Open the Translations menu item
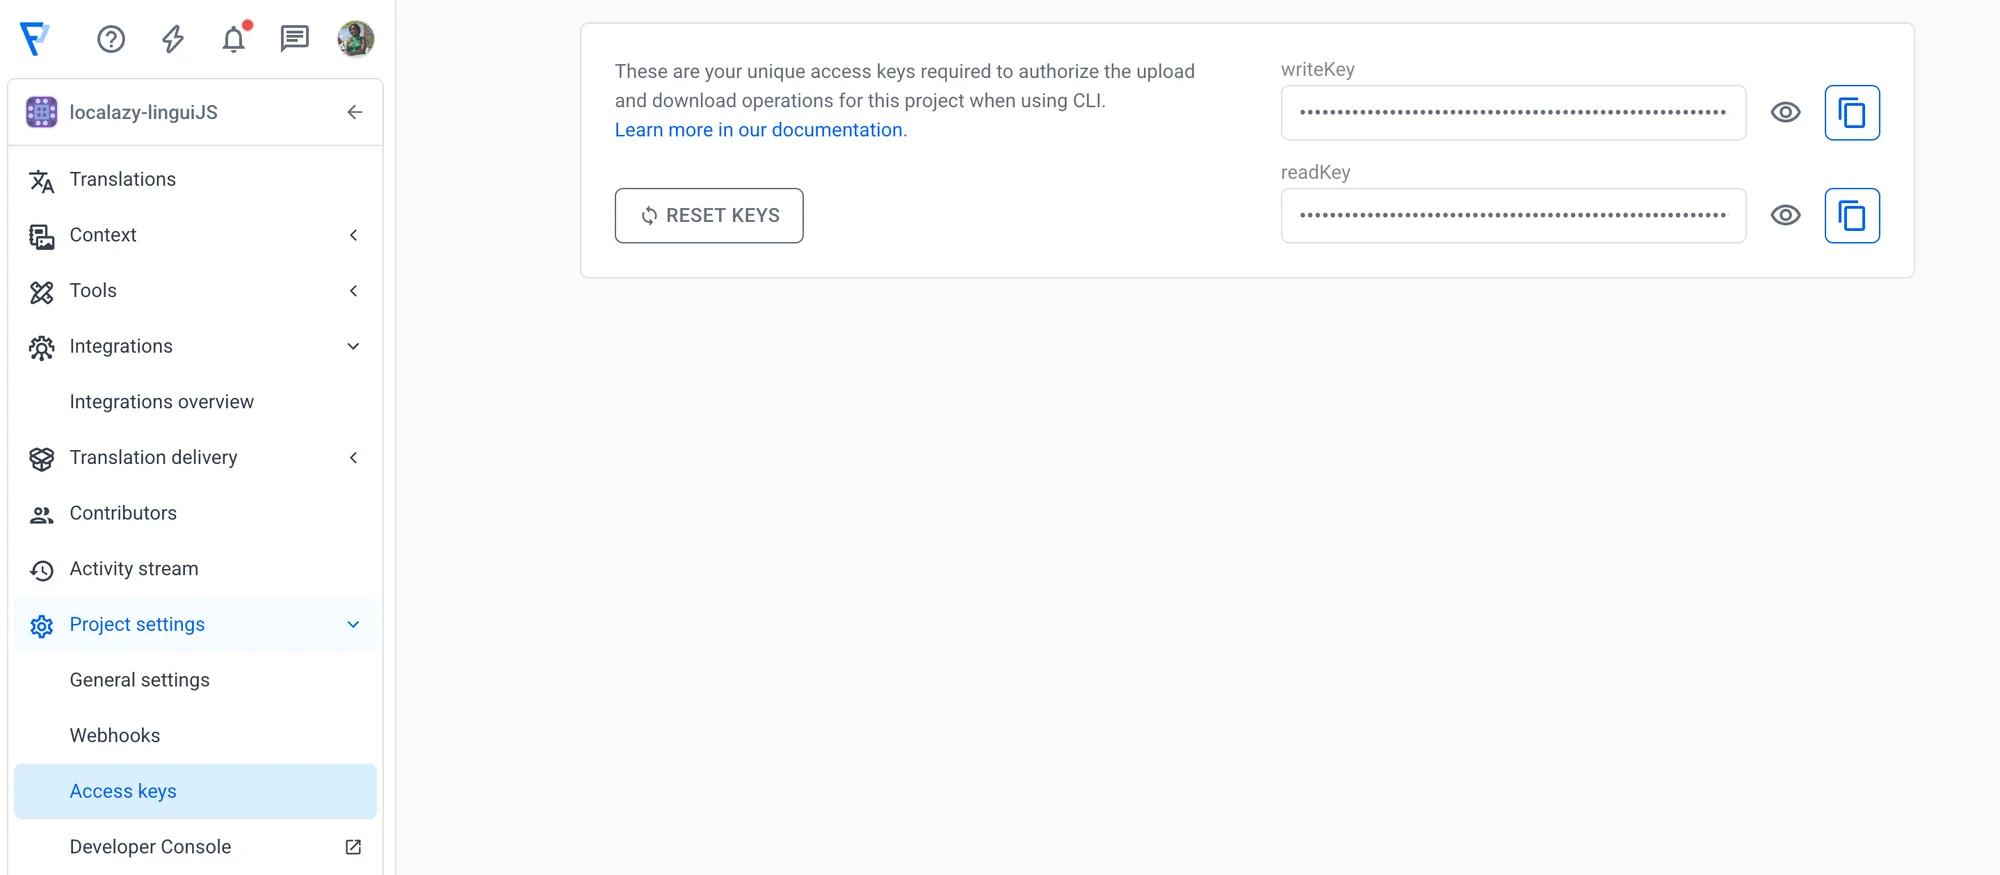2000x875 pixels. coord(123,180)
